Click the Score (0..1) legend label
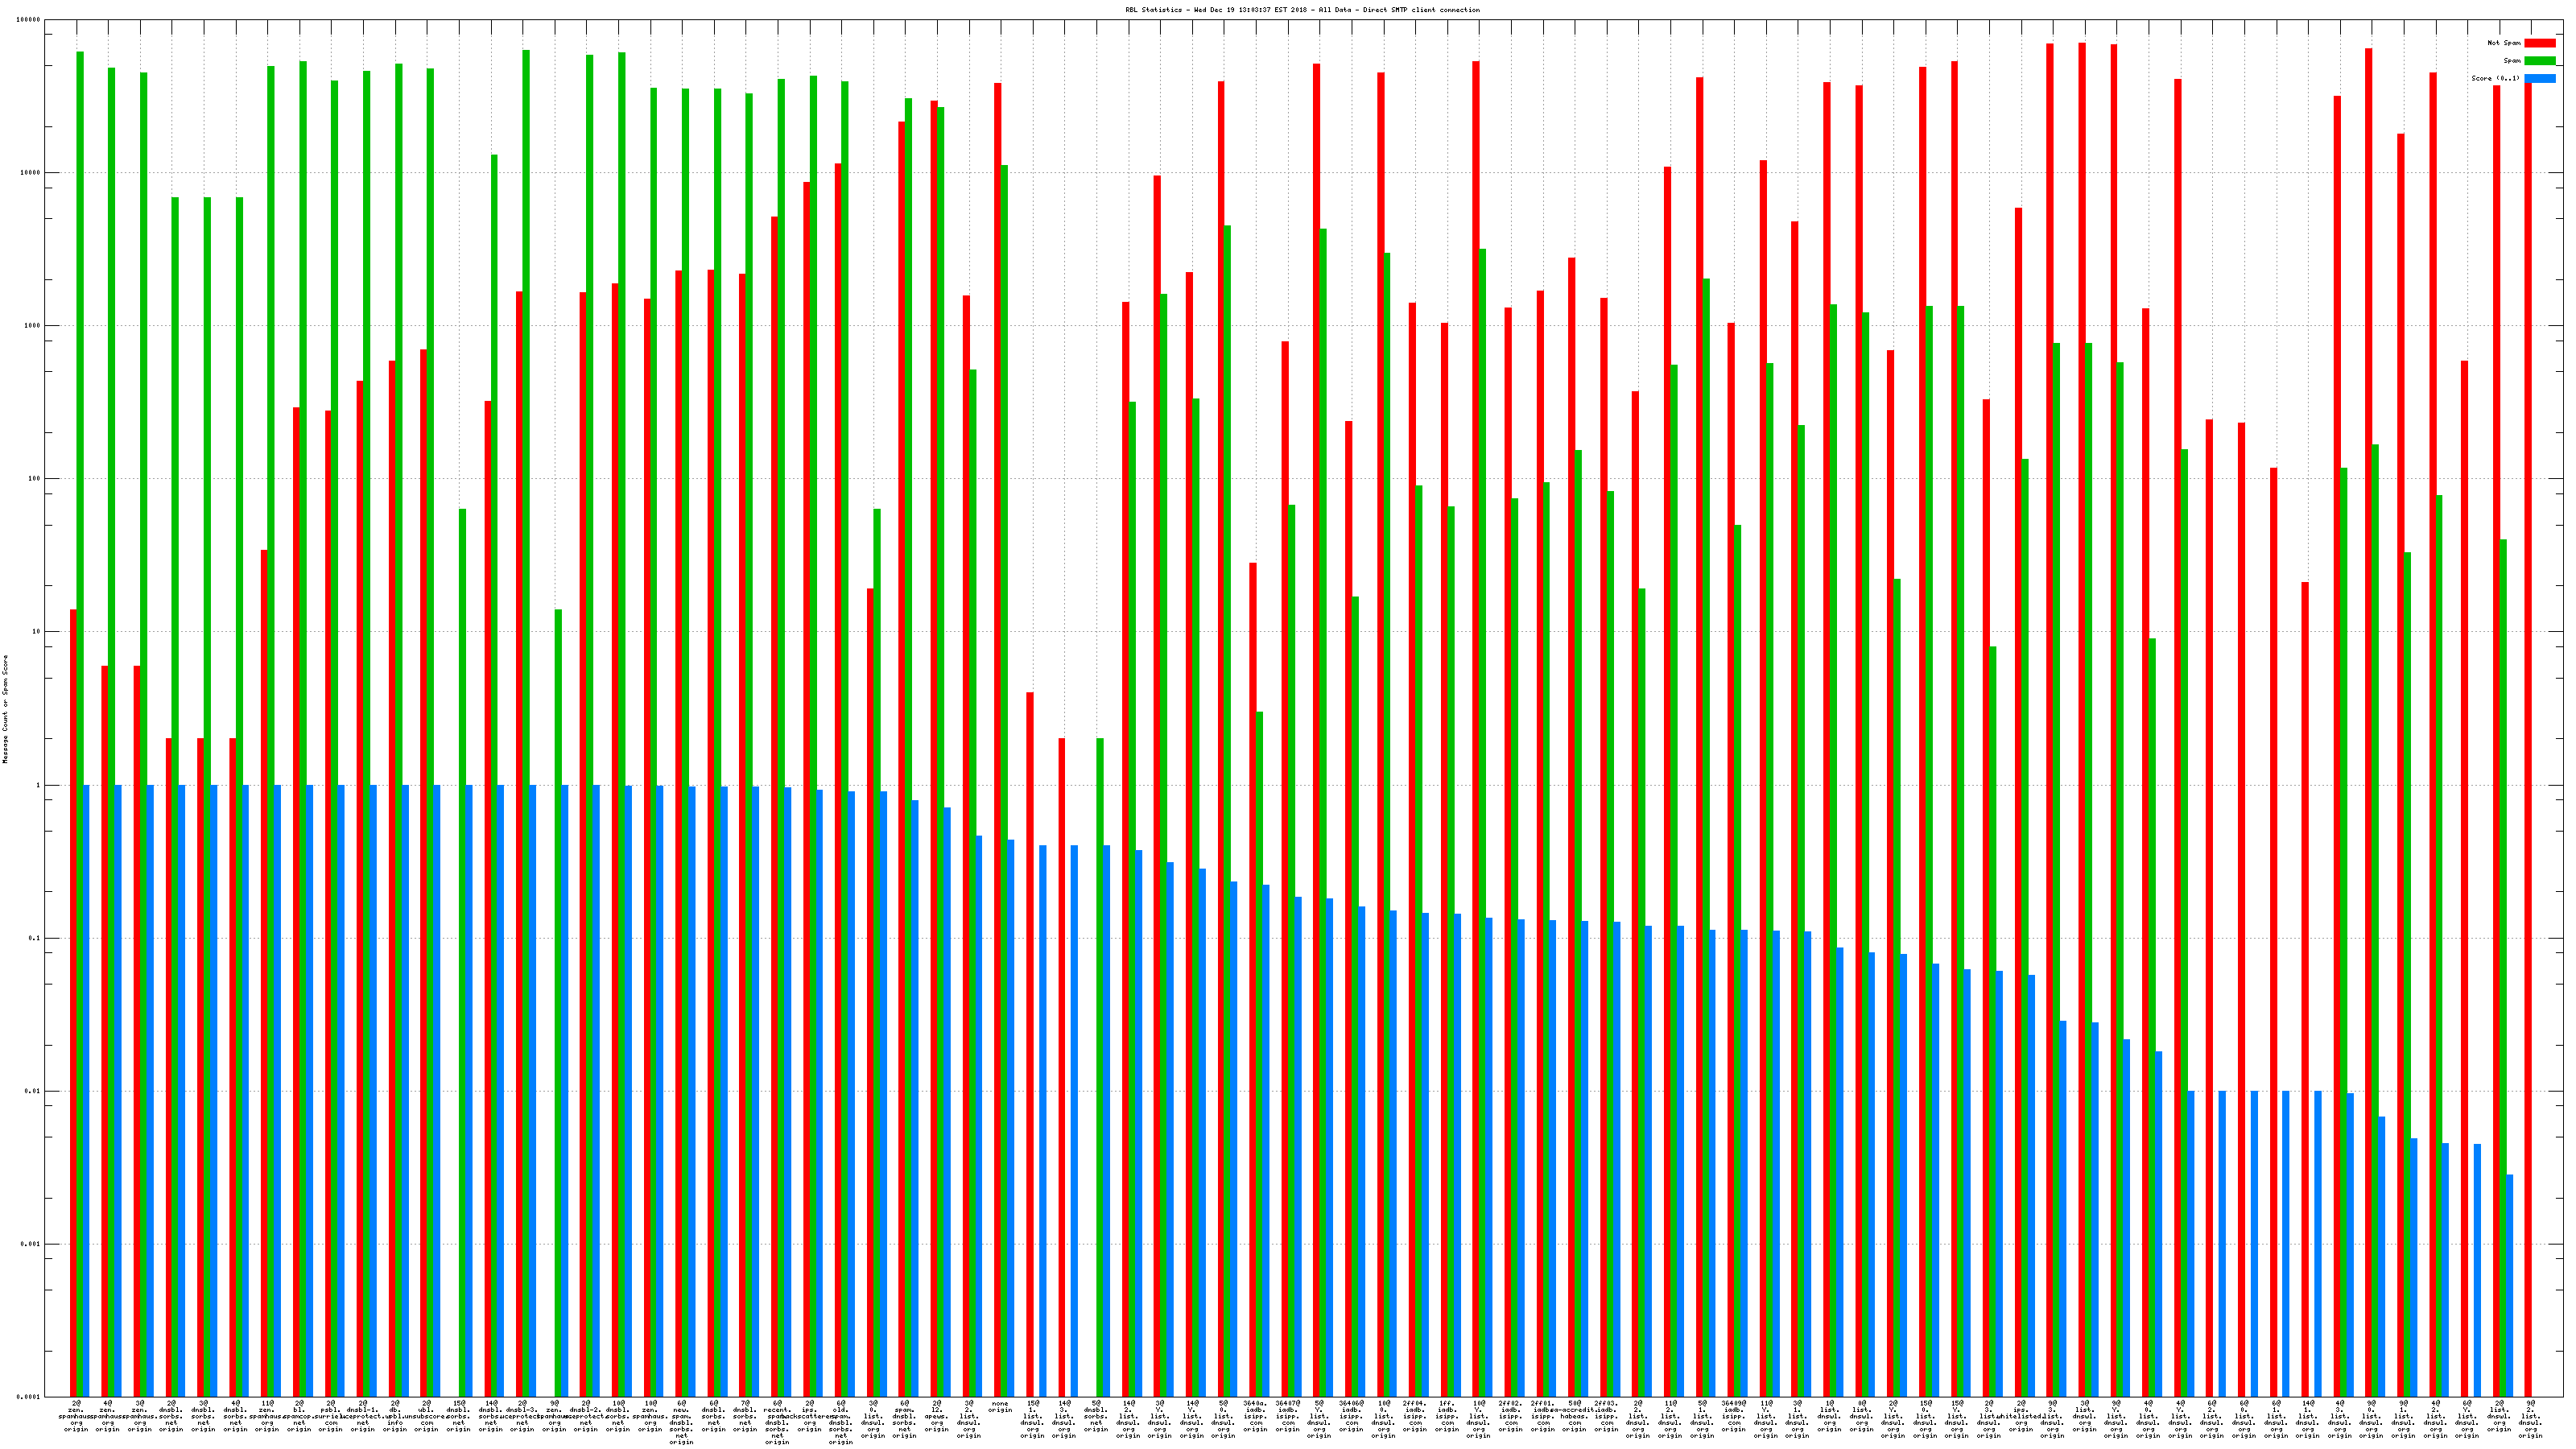 2495,78
